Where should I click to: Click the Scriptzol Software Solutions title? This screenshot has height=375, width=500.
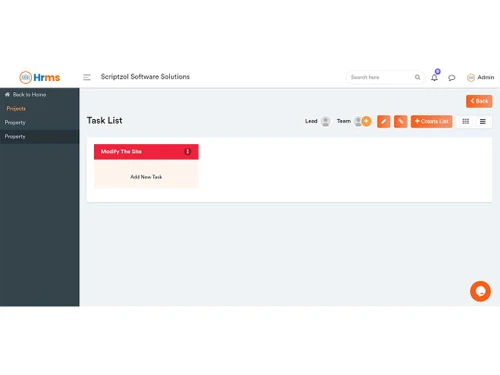click(145, 77)
